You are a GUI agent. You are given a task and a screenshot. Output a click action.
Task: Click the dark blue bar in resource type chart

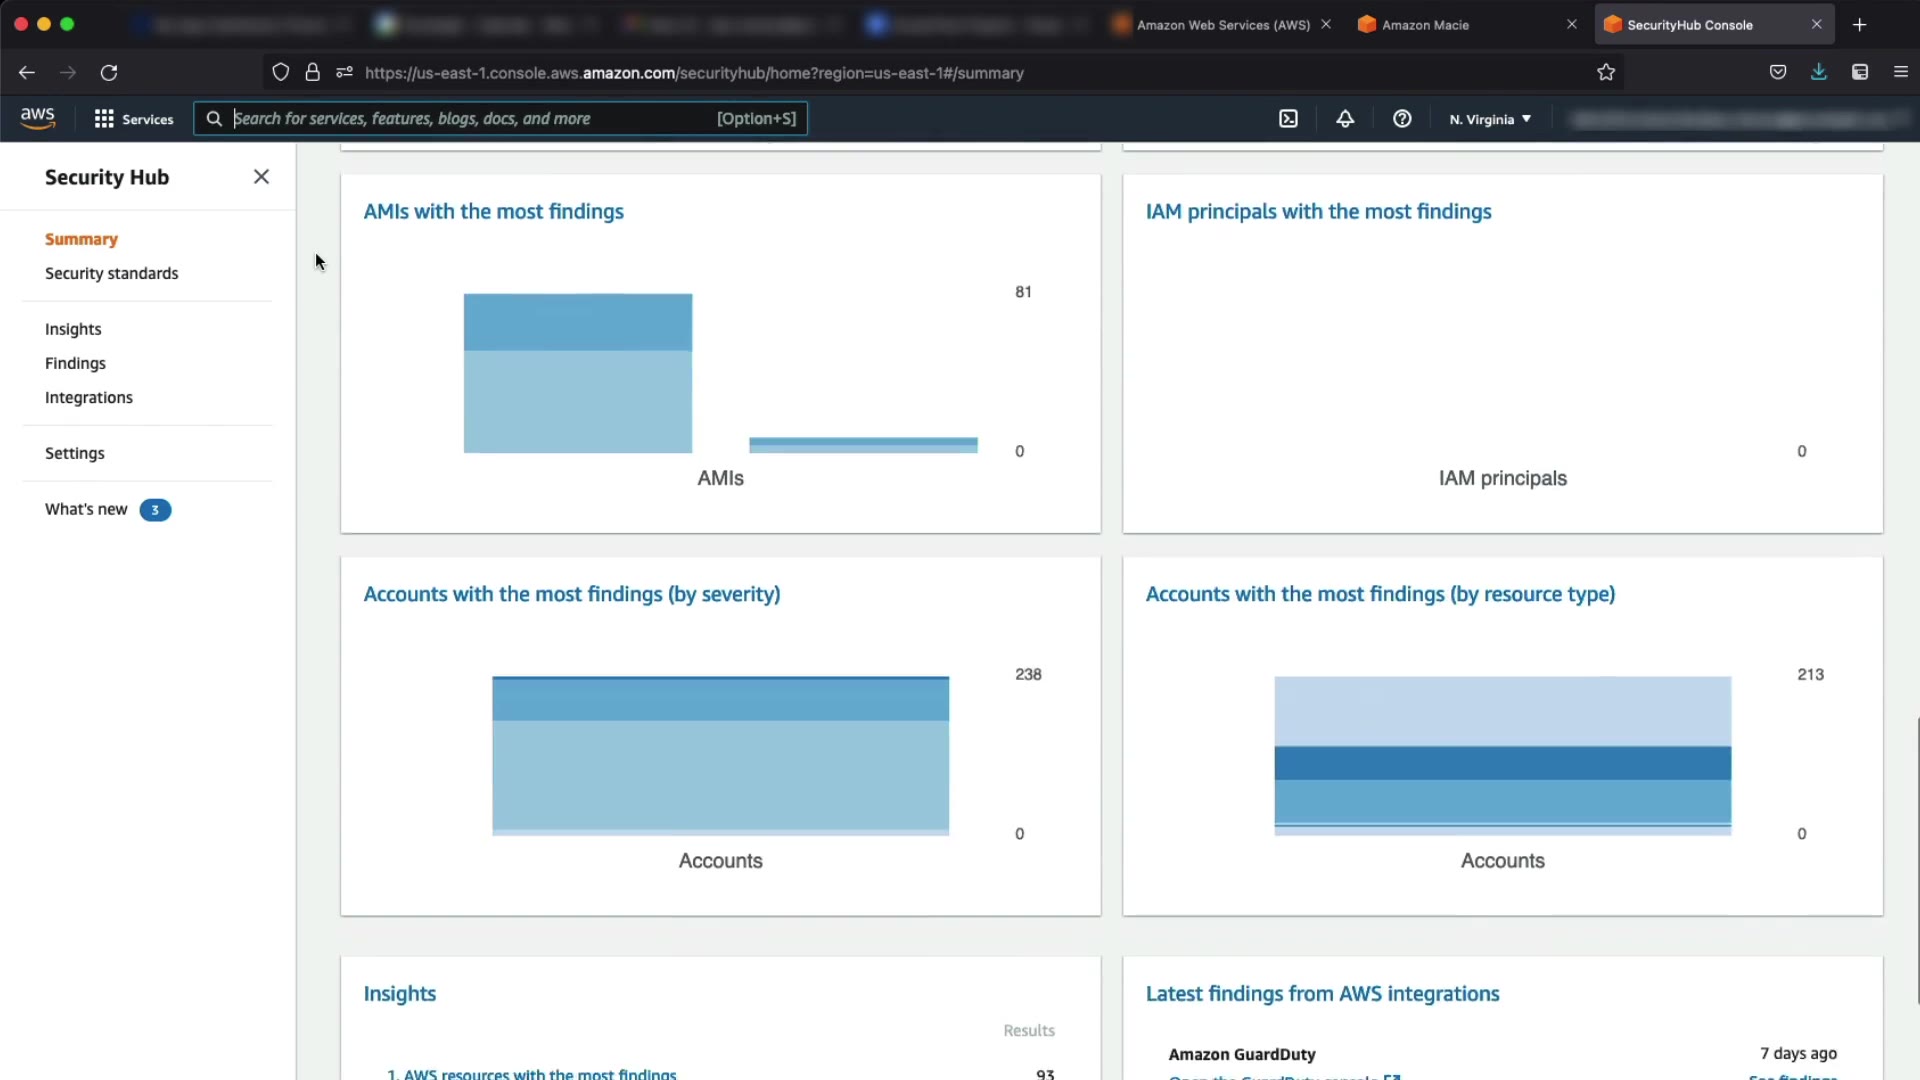point(1502,763)
